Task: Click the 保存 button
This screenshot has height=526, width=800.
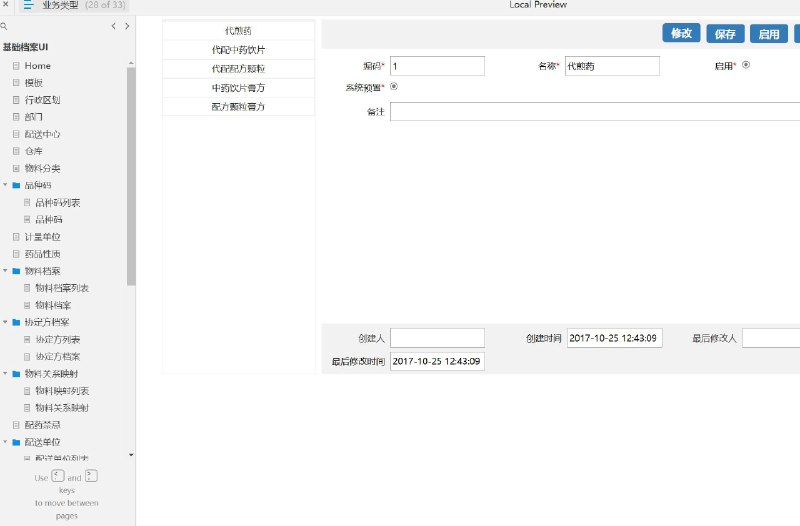Action: click(725, 34)
